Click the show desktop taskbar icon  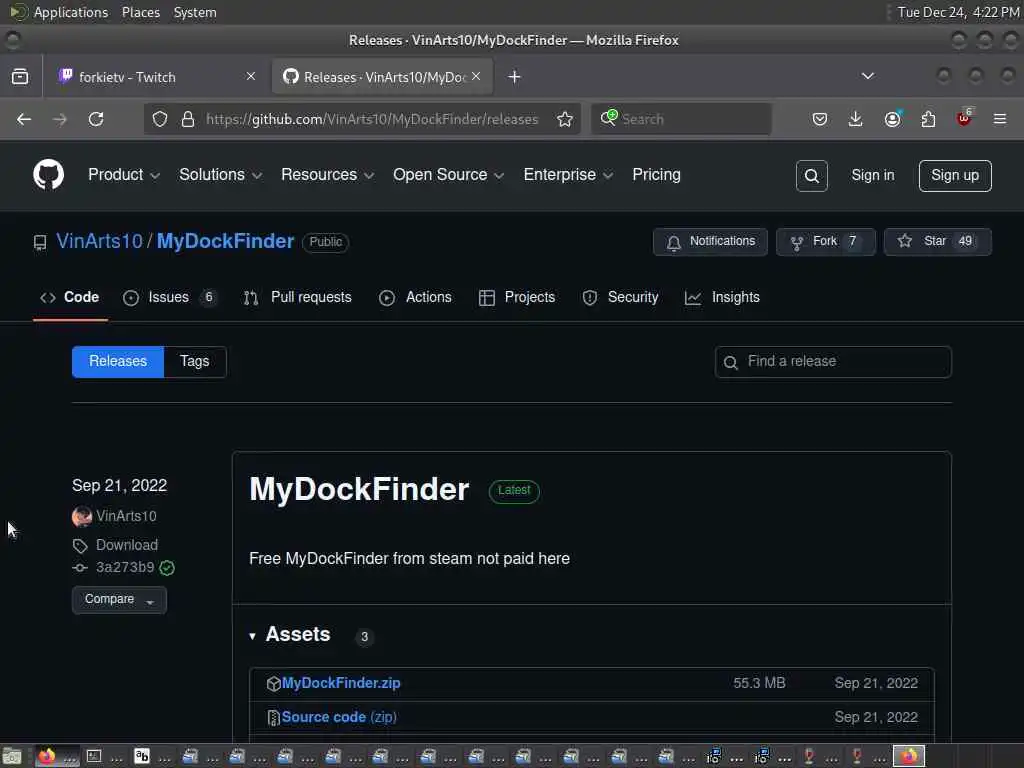12,756
